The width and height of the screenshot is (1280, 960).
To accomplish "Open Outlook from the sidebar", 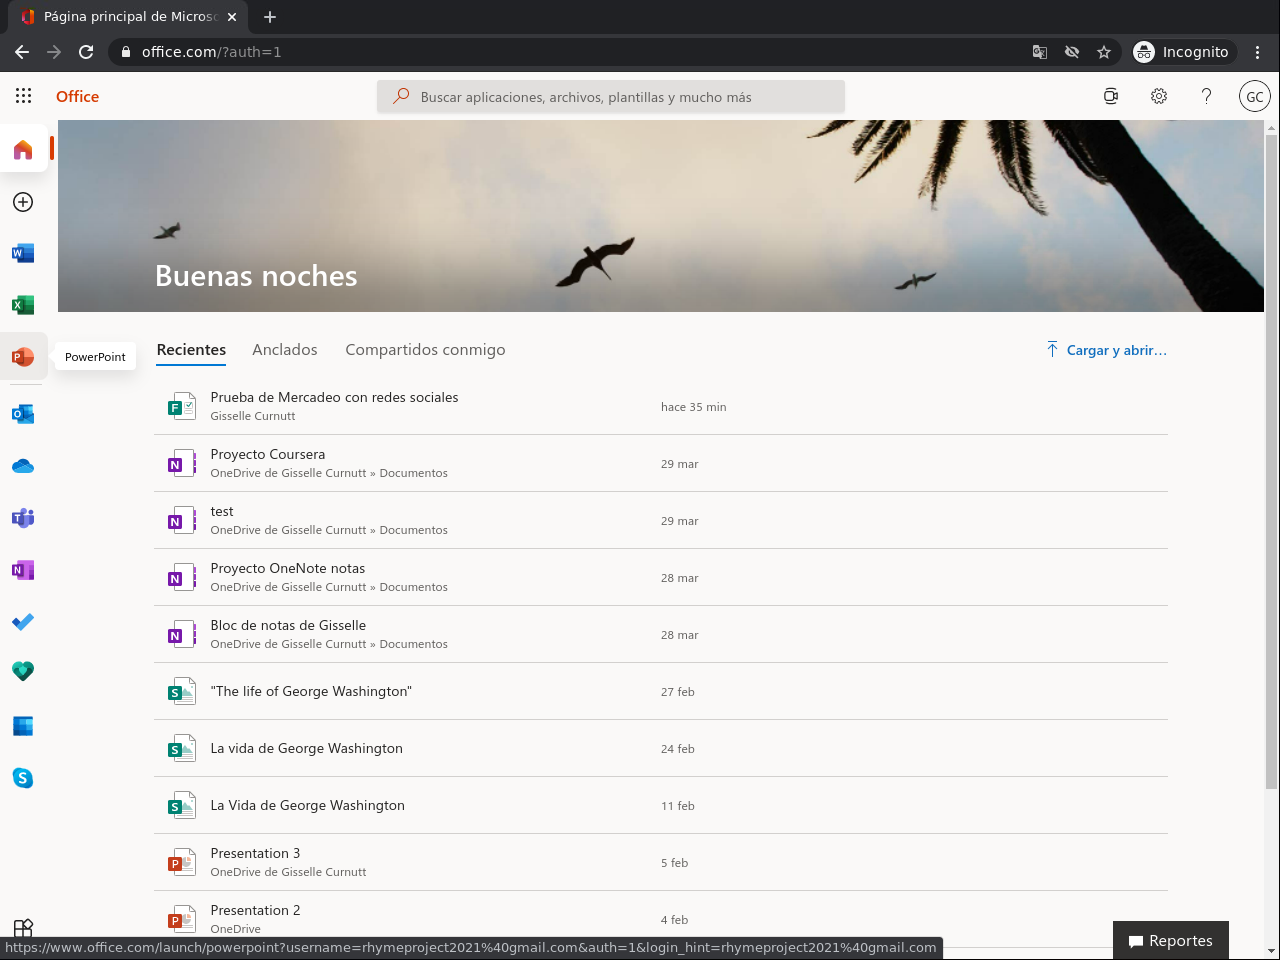I will point(23,414).
